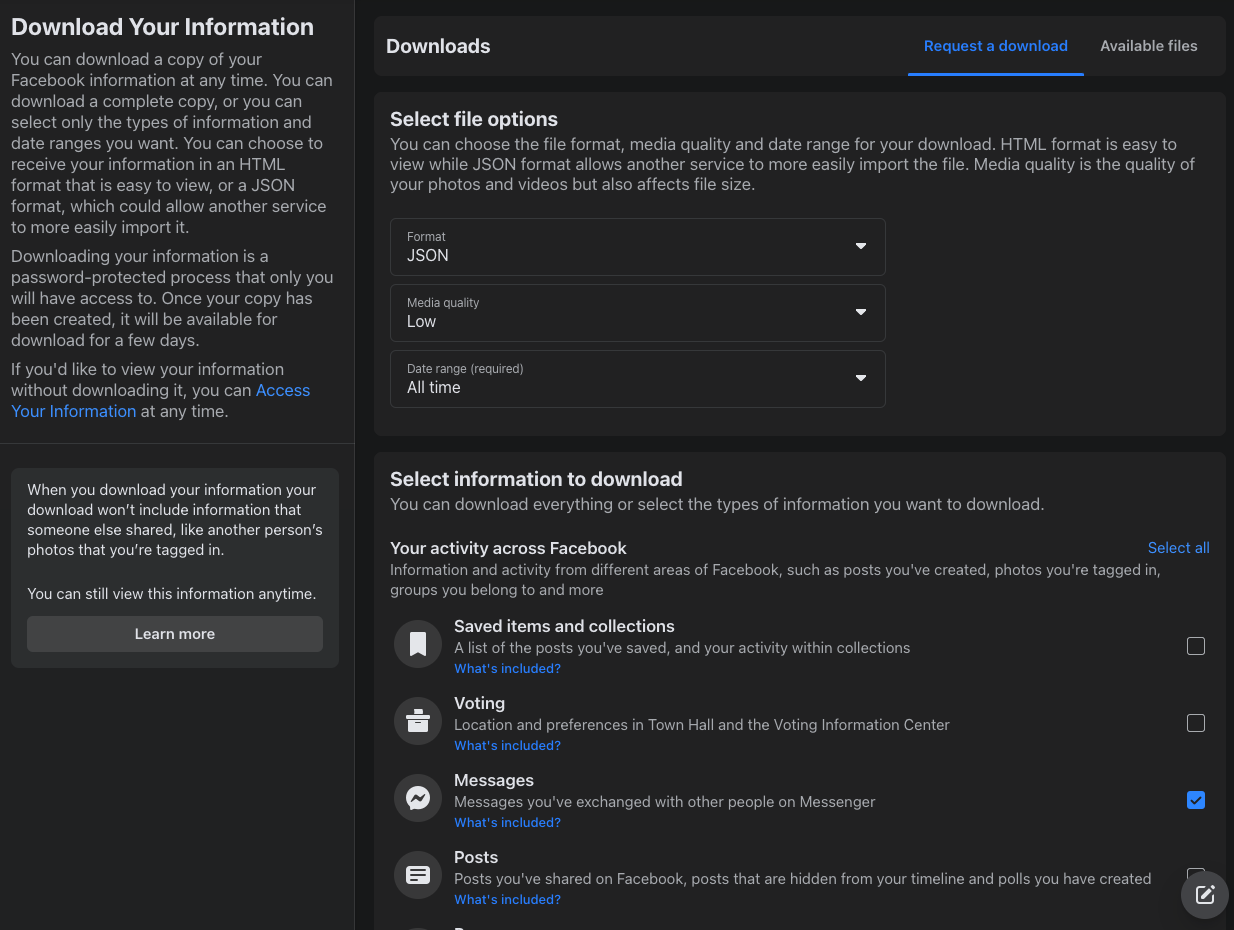
Task: Select the Request a download tab
Action: click(x=996, y=46)
